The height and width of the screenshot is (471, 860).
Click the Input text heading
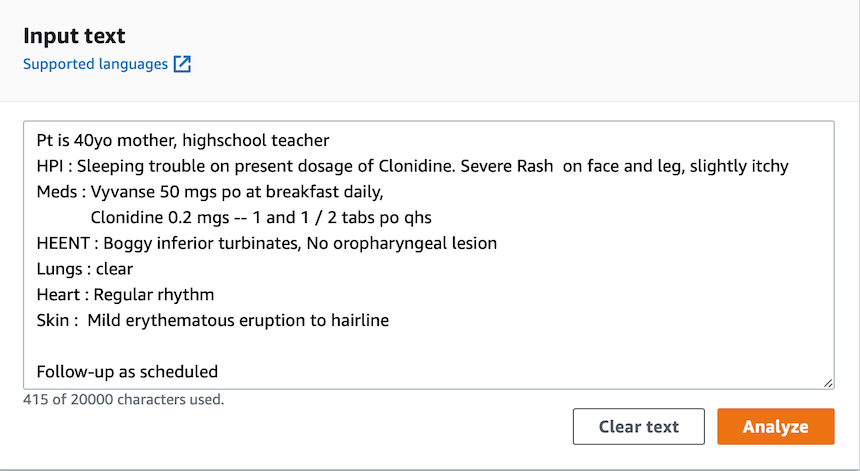pos(74,36)
